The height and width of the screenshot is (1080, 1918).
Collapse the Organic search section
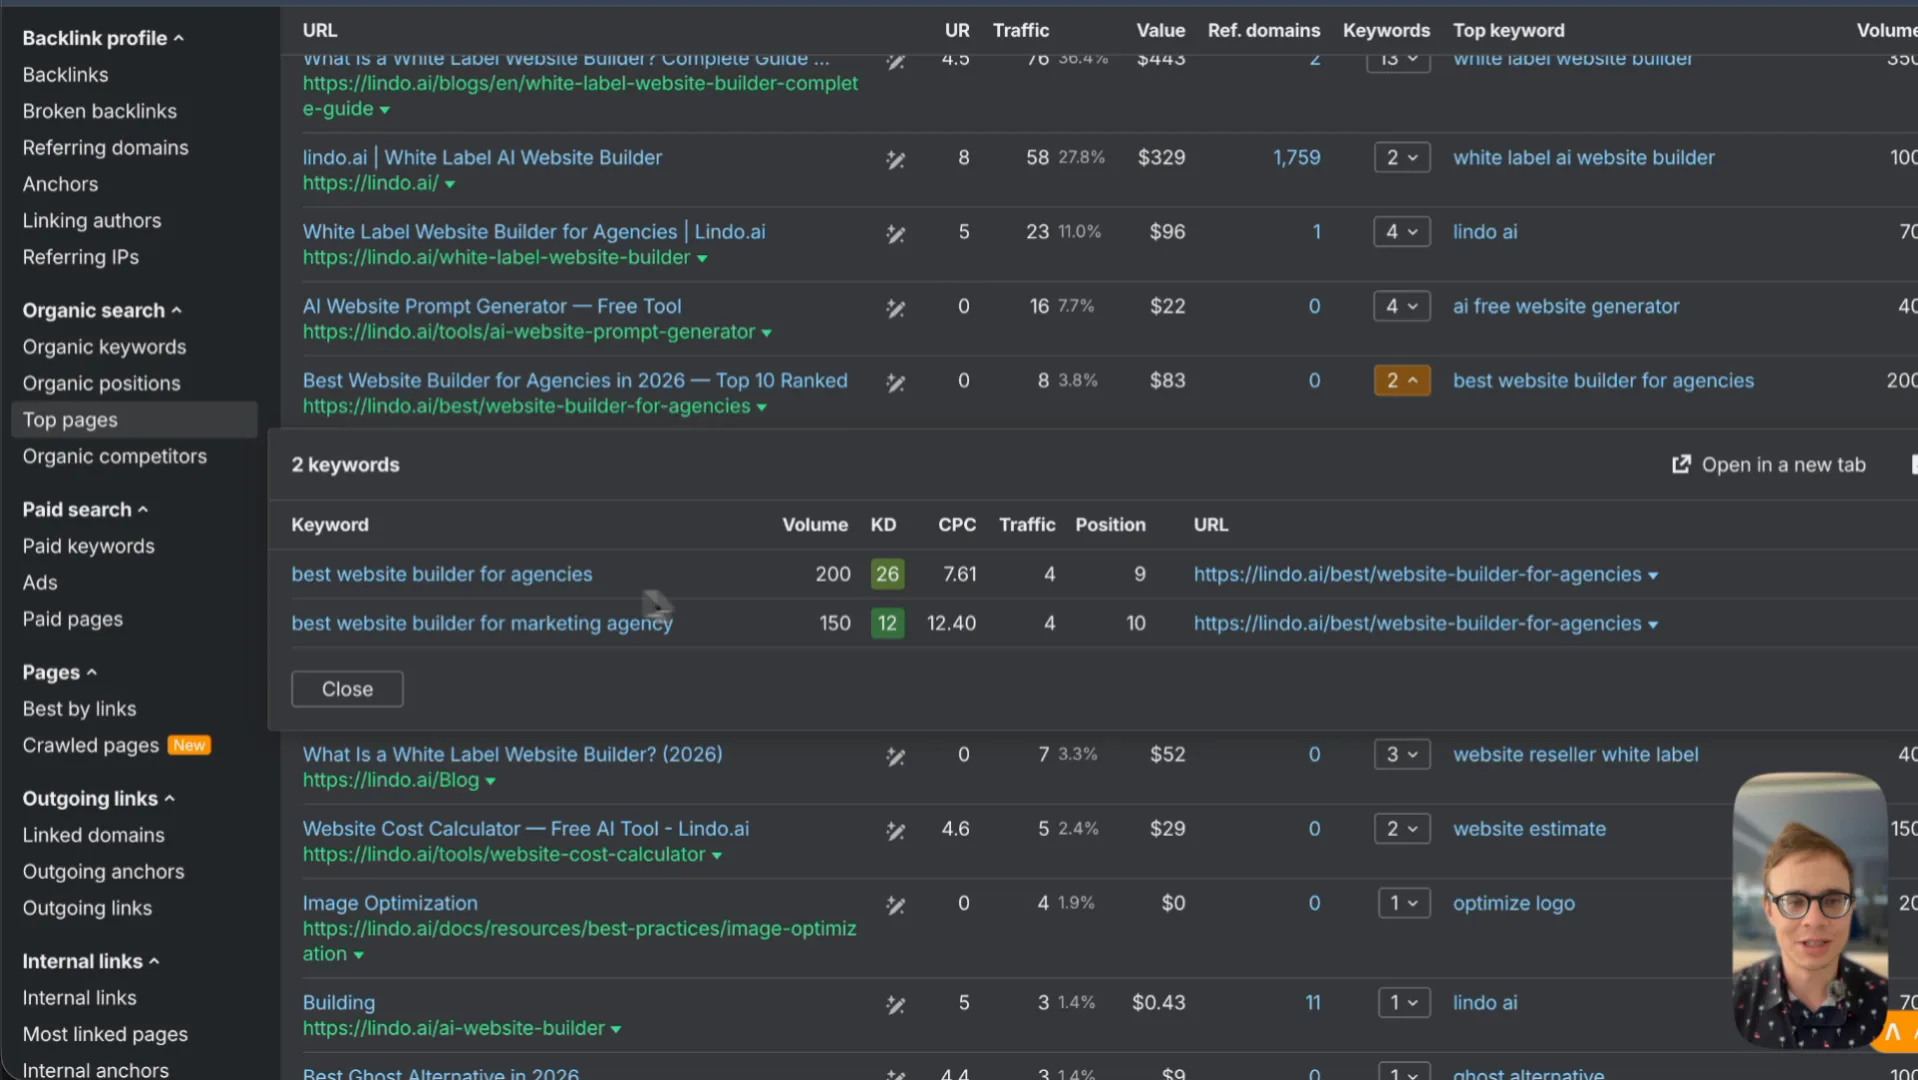point(102,310)
